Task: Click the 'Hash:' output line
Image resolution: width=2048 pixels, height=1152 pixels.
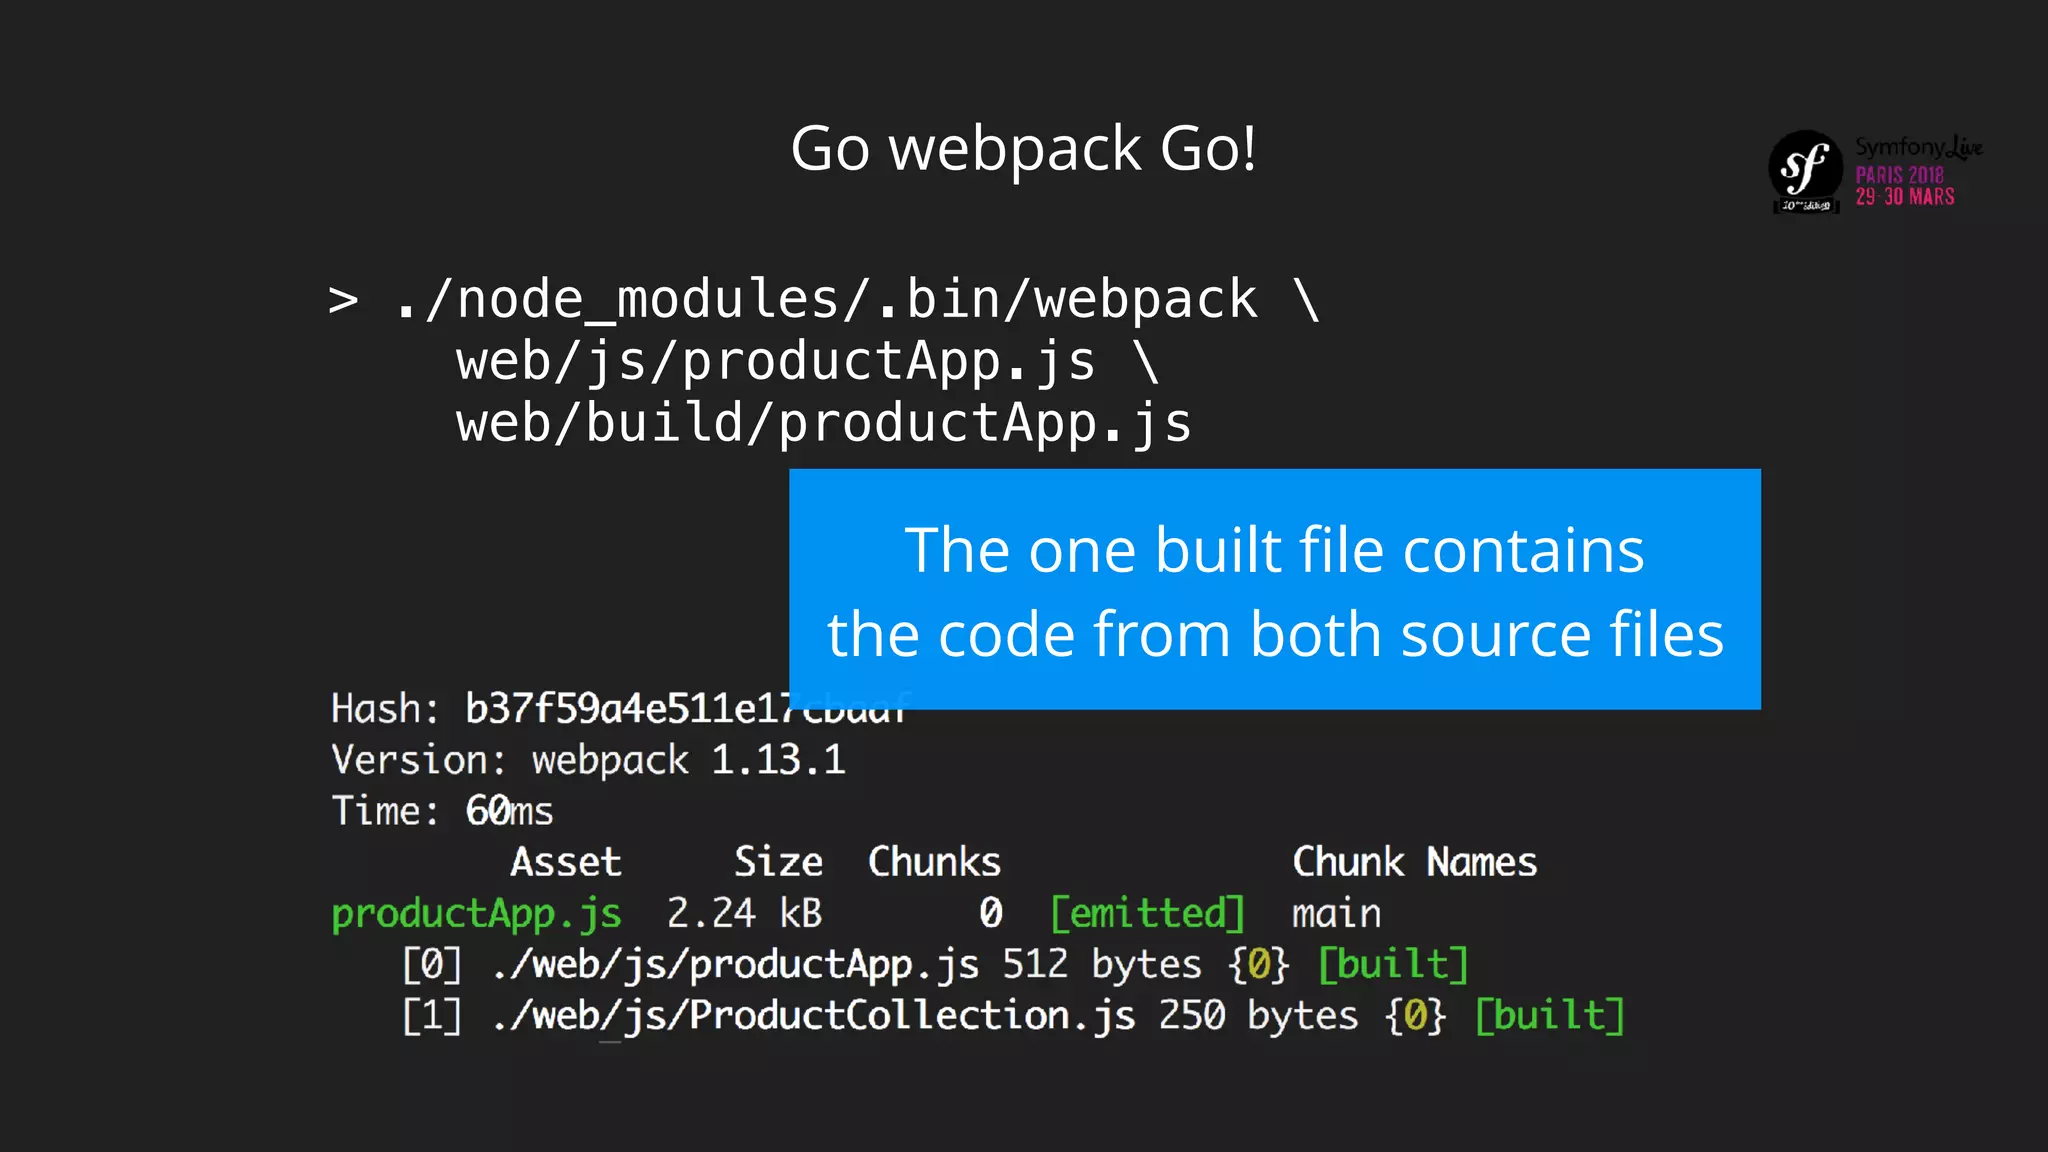Action: click(x=620, y=708)
